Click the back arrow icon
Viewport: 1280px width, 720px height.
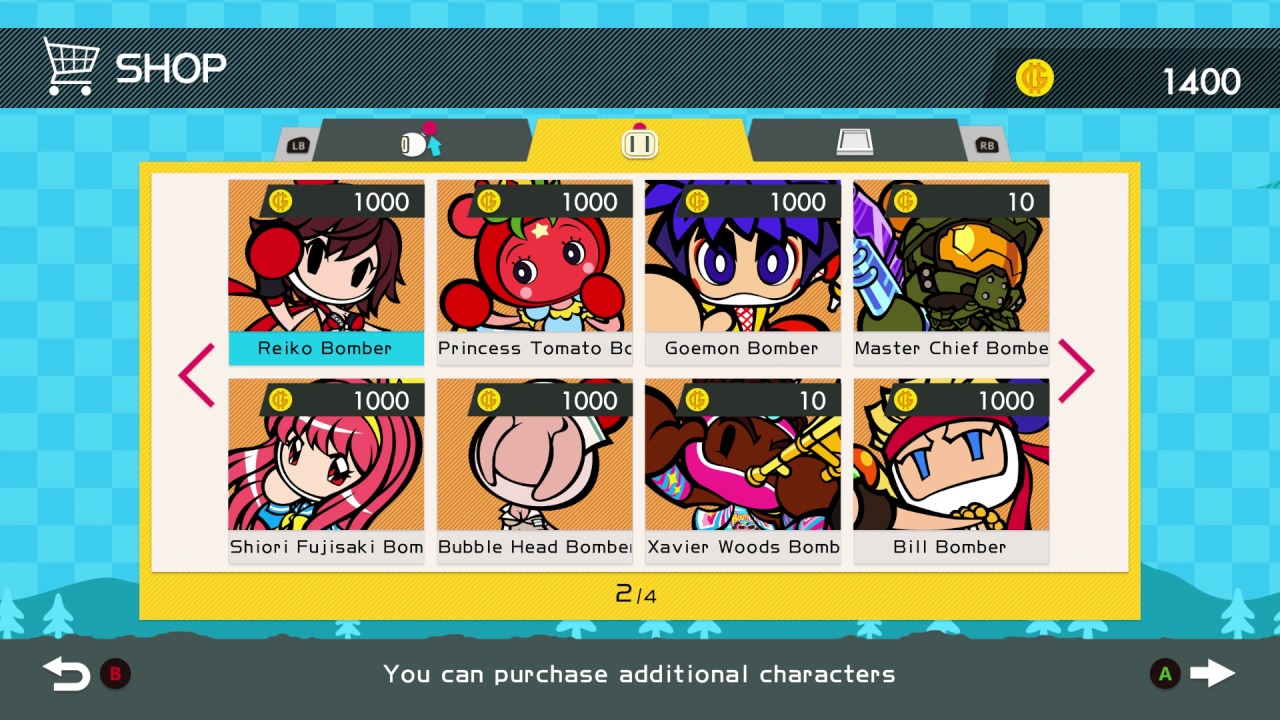point(66,674)
